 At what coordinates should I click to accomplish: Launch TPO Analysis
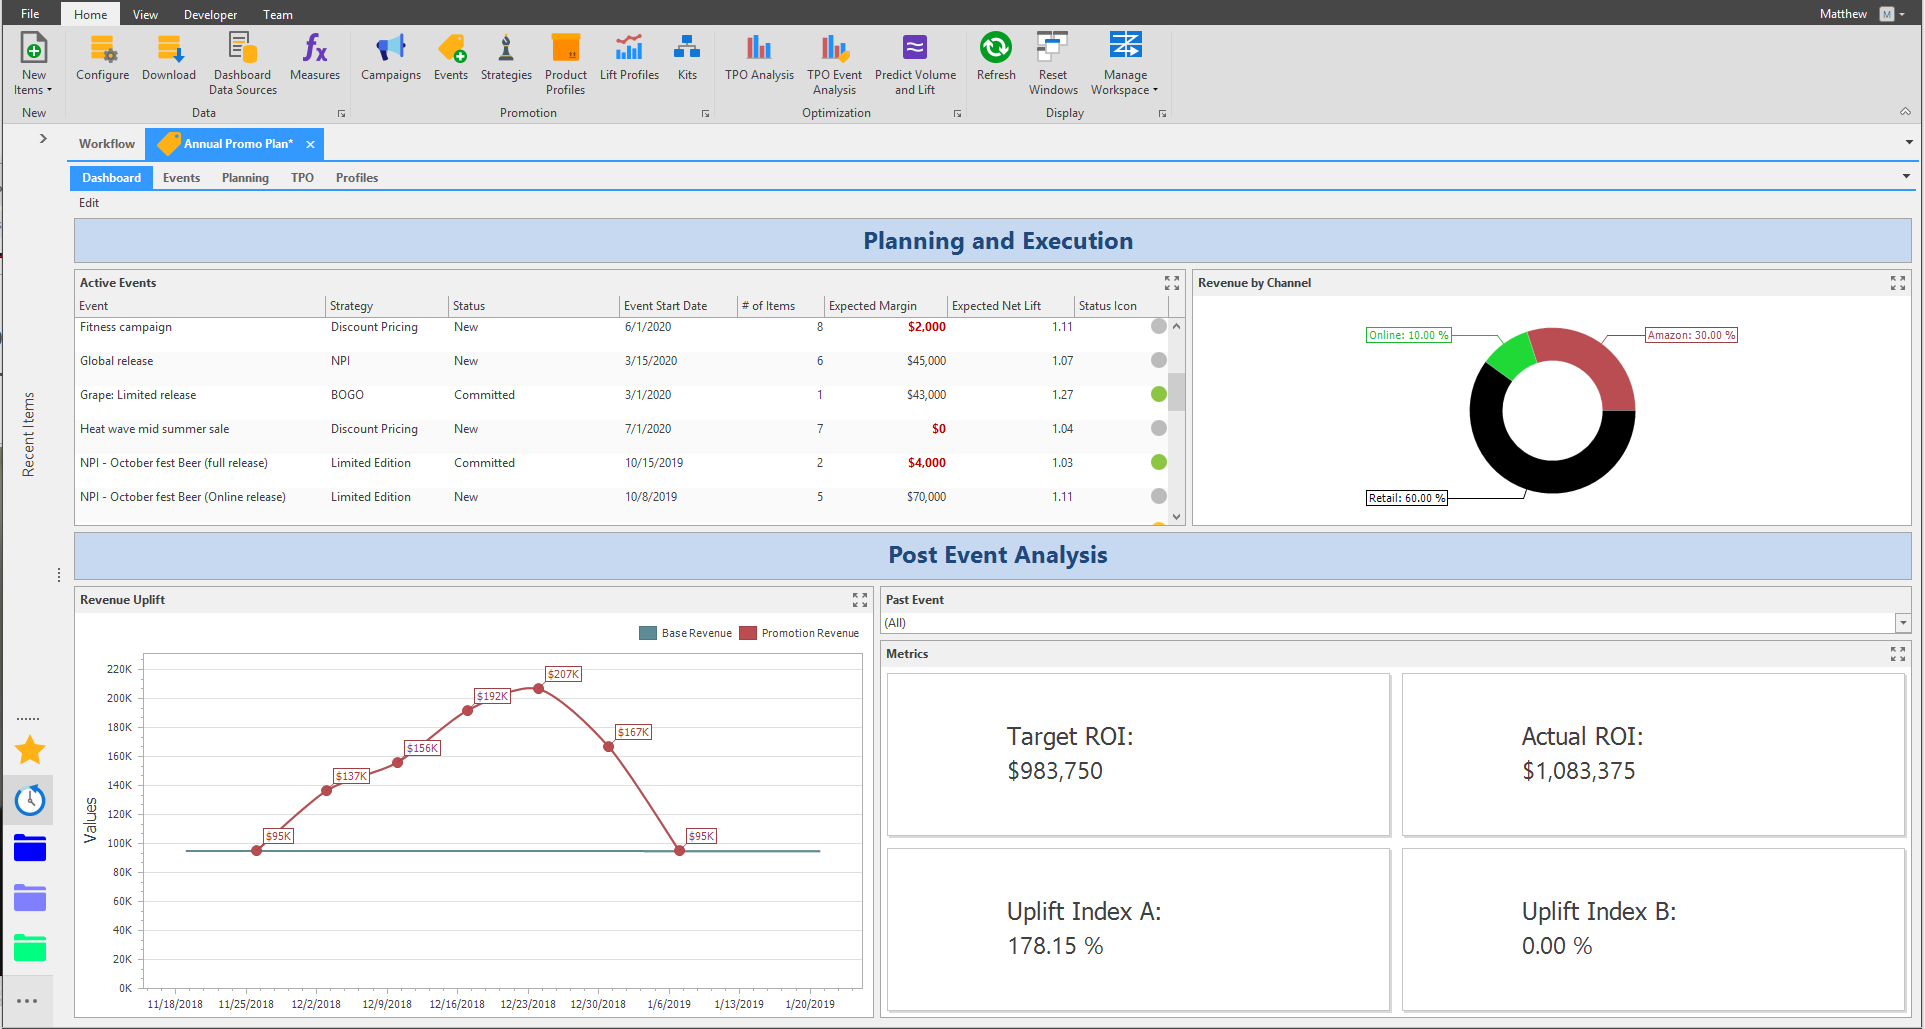(759, 58)
